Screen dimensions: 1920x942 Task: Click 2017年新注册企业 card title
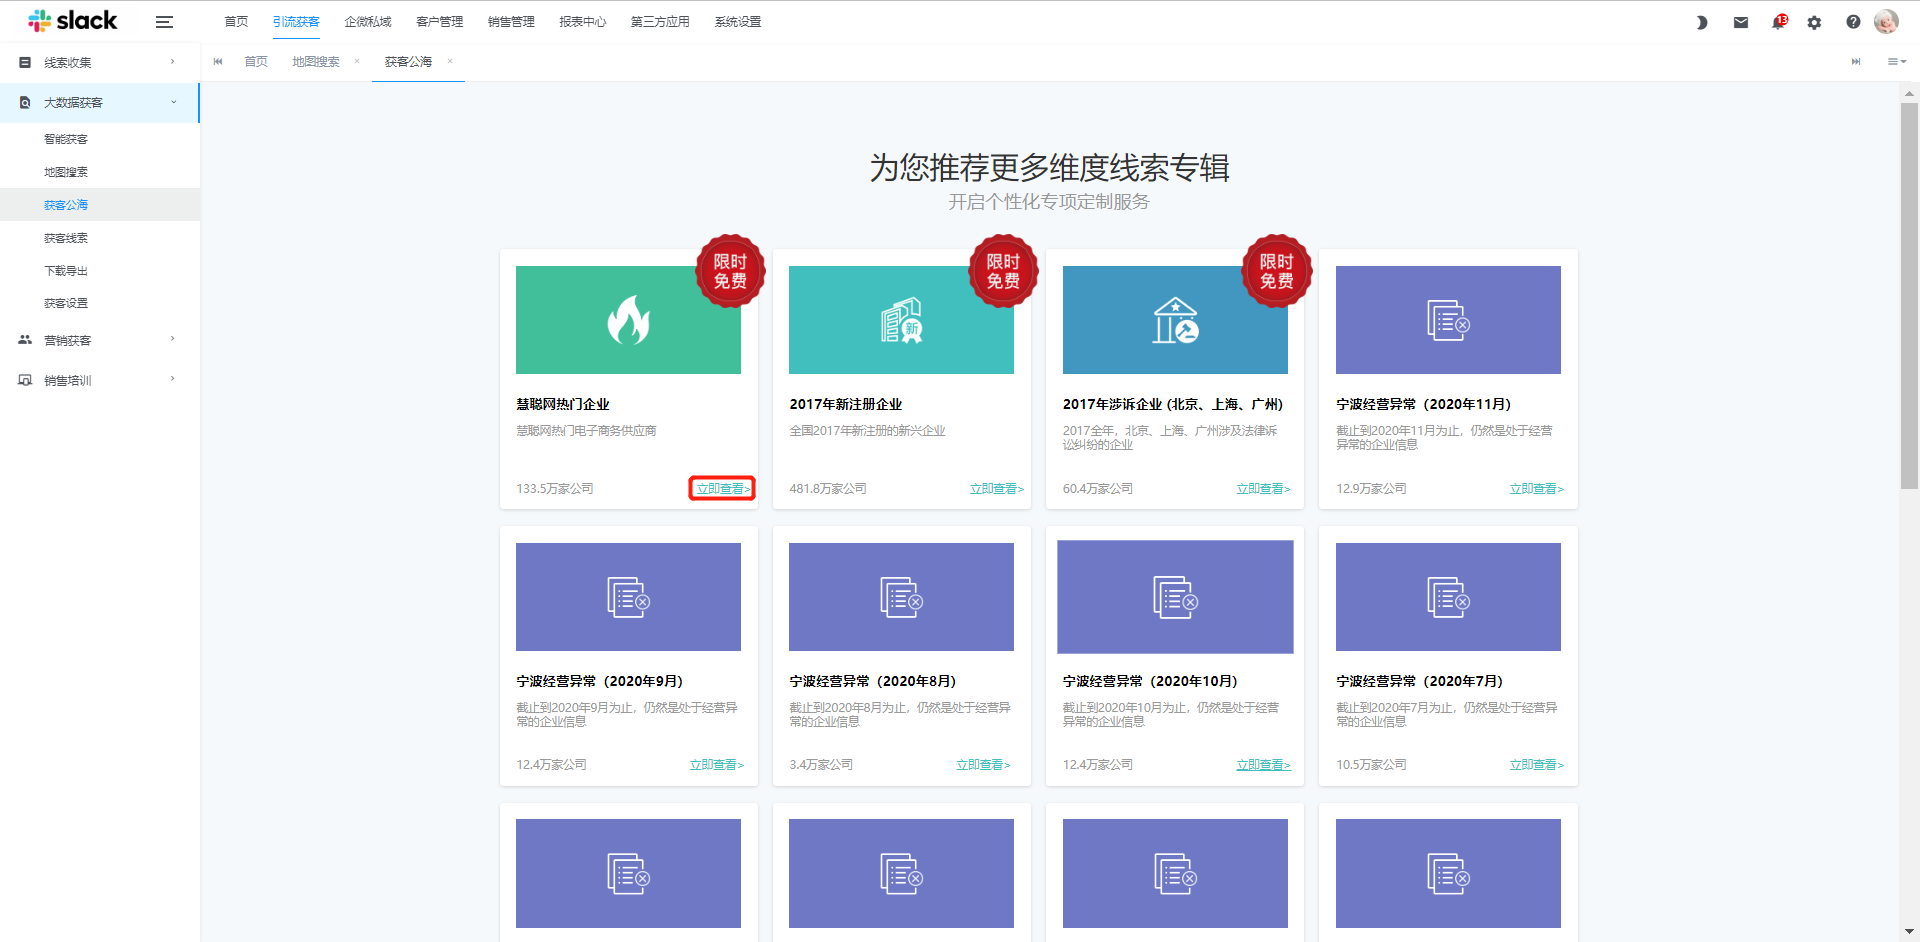pos(846,404)
